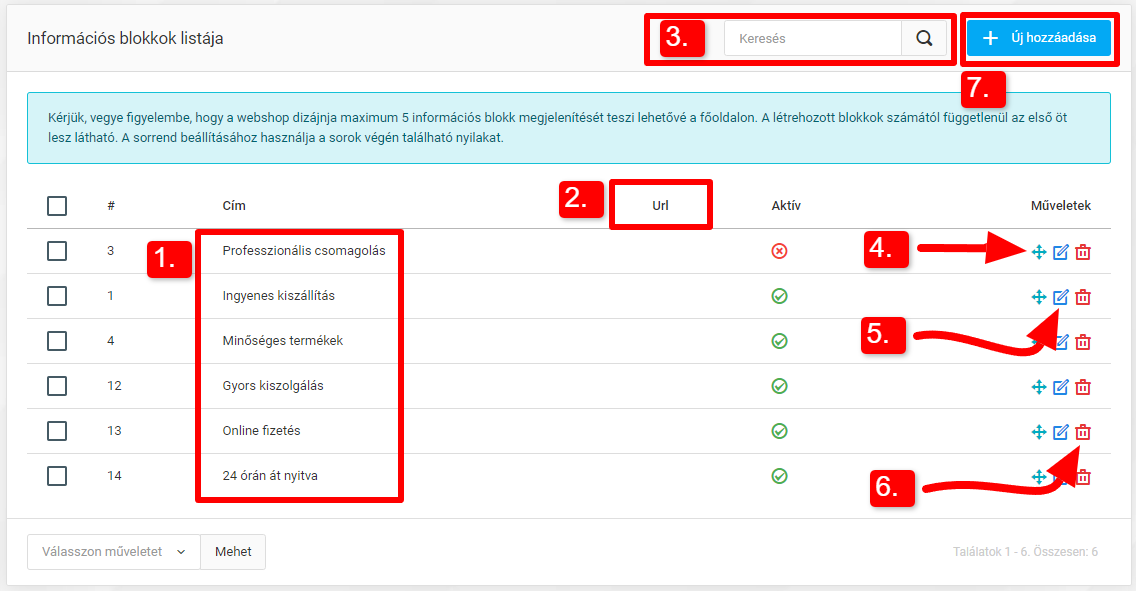1136x591 pixels.
Task: Check the box for Ingyenes kiszállítás row
Action: [57, 296]
